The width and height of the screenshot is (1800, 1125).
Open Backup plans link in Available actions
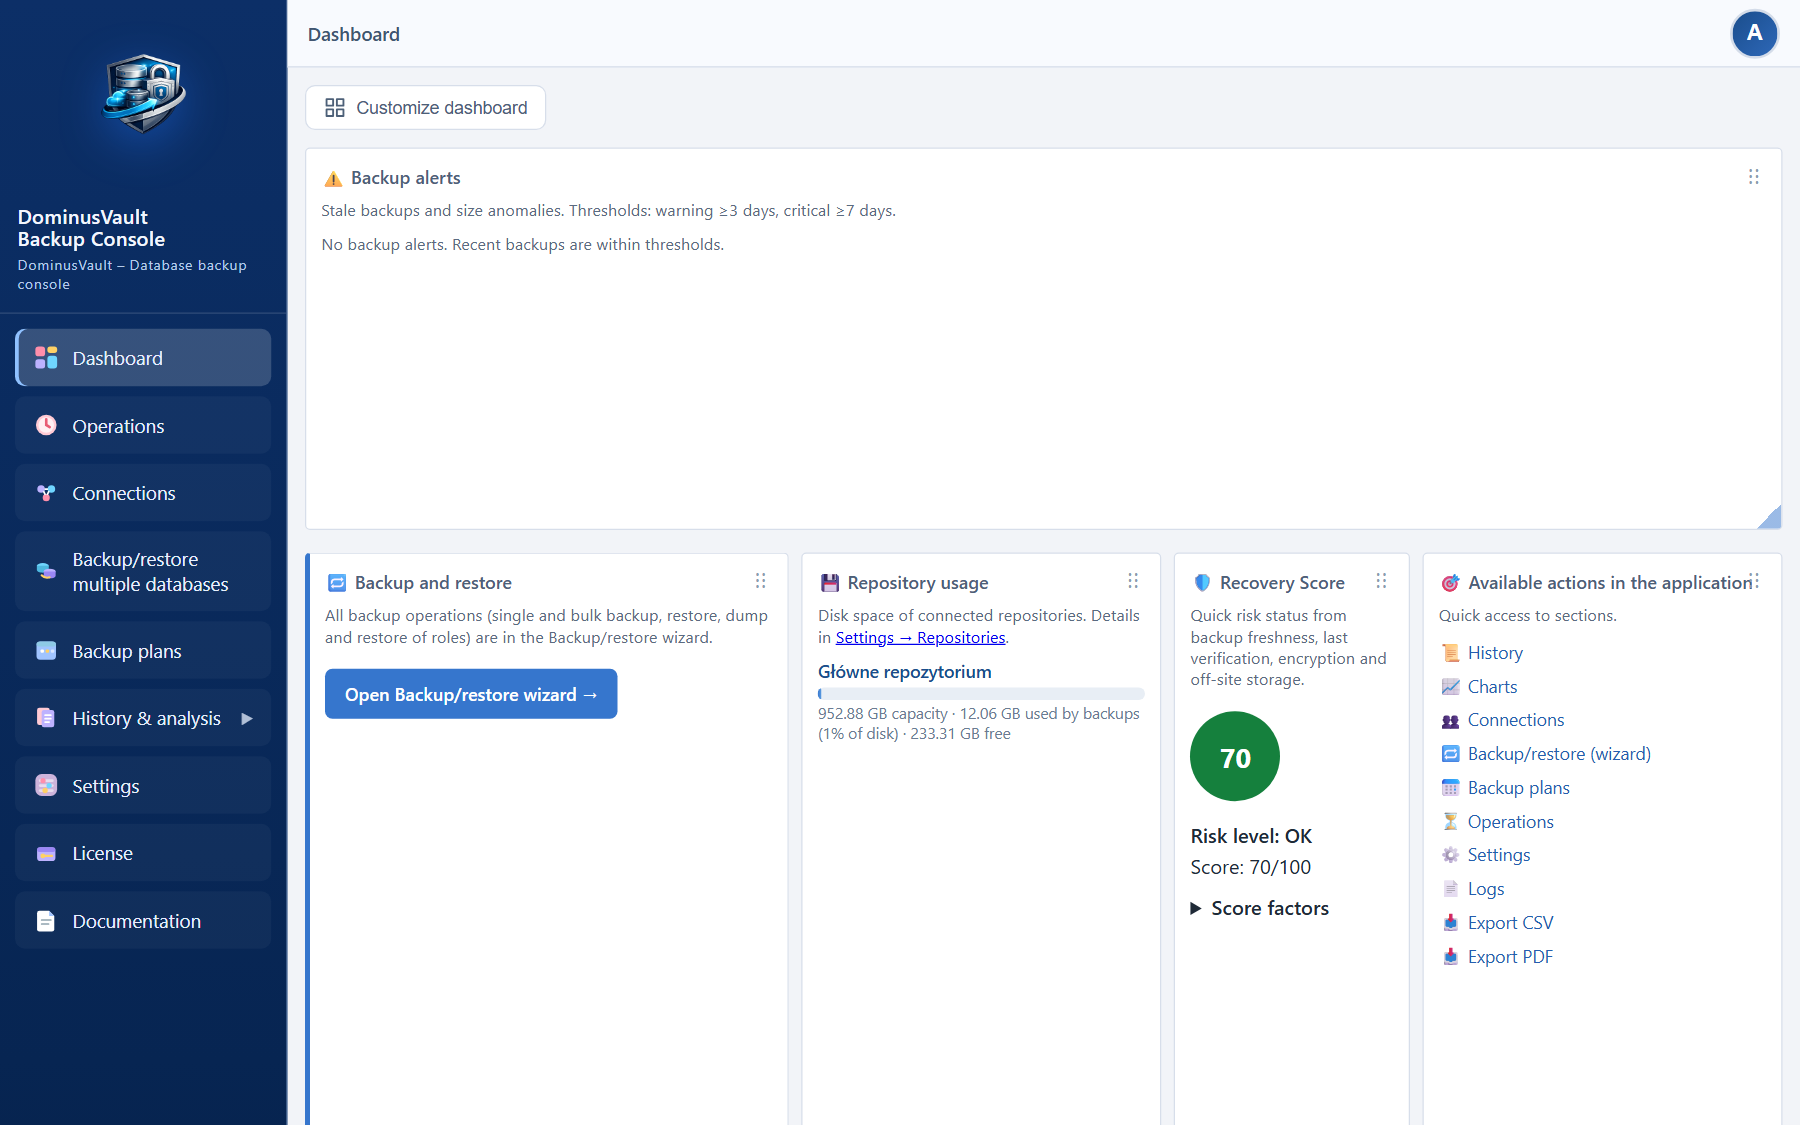click(x=1518, y=788)
